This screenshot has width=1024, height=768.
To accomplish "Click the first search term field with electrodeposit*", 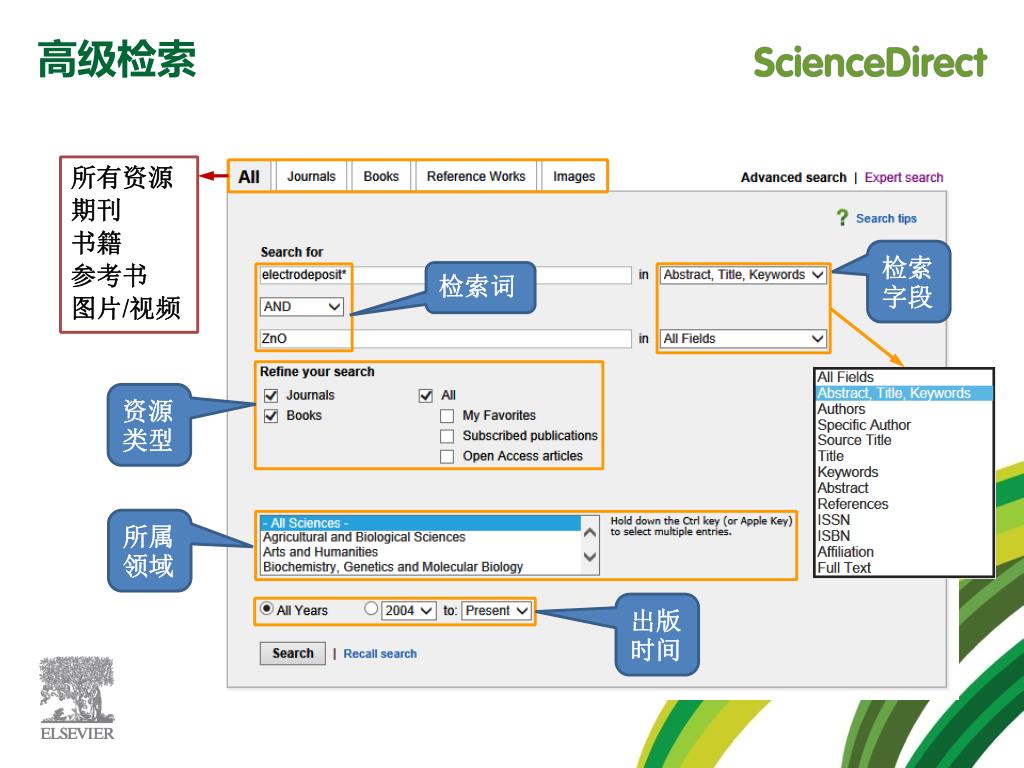I will click(445, 274).
